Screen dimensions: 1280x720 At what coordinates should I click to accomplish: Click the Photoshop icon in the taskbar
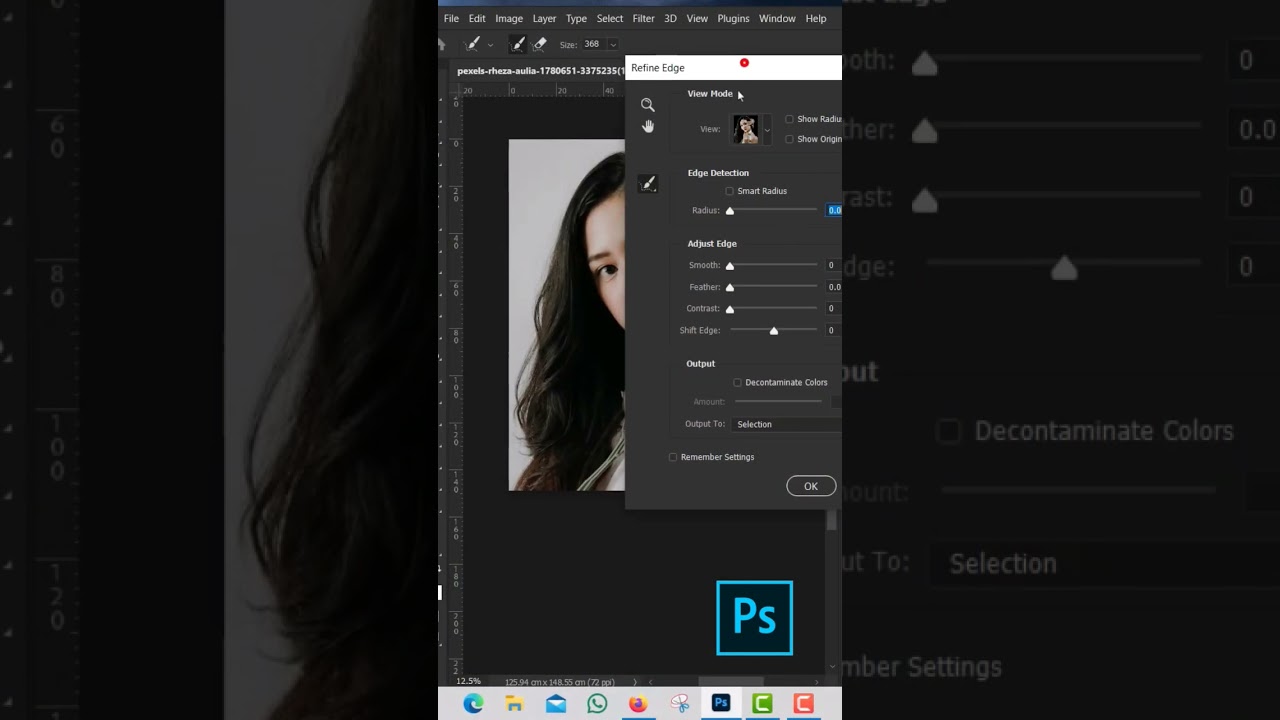coord(720,704)
